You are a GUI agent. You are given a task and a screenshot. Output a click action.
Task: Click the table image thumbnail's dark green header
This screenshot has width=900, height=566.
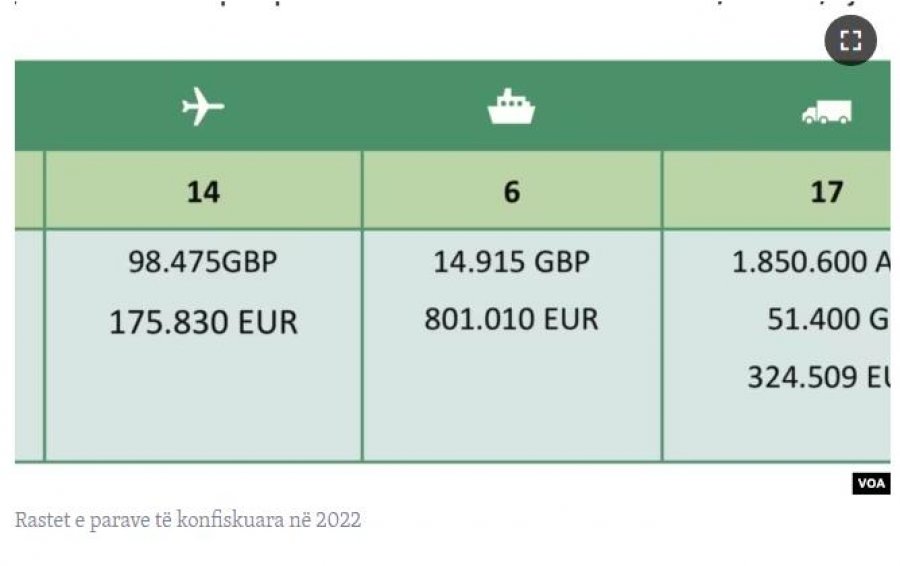[x=360, y=106]
